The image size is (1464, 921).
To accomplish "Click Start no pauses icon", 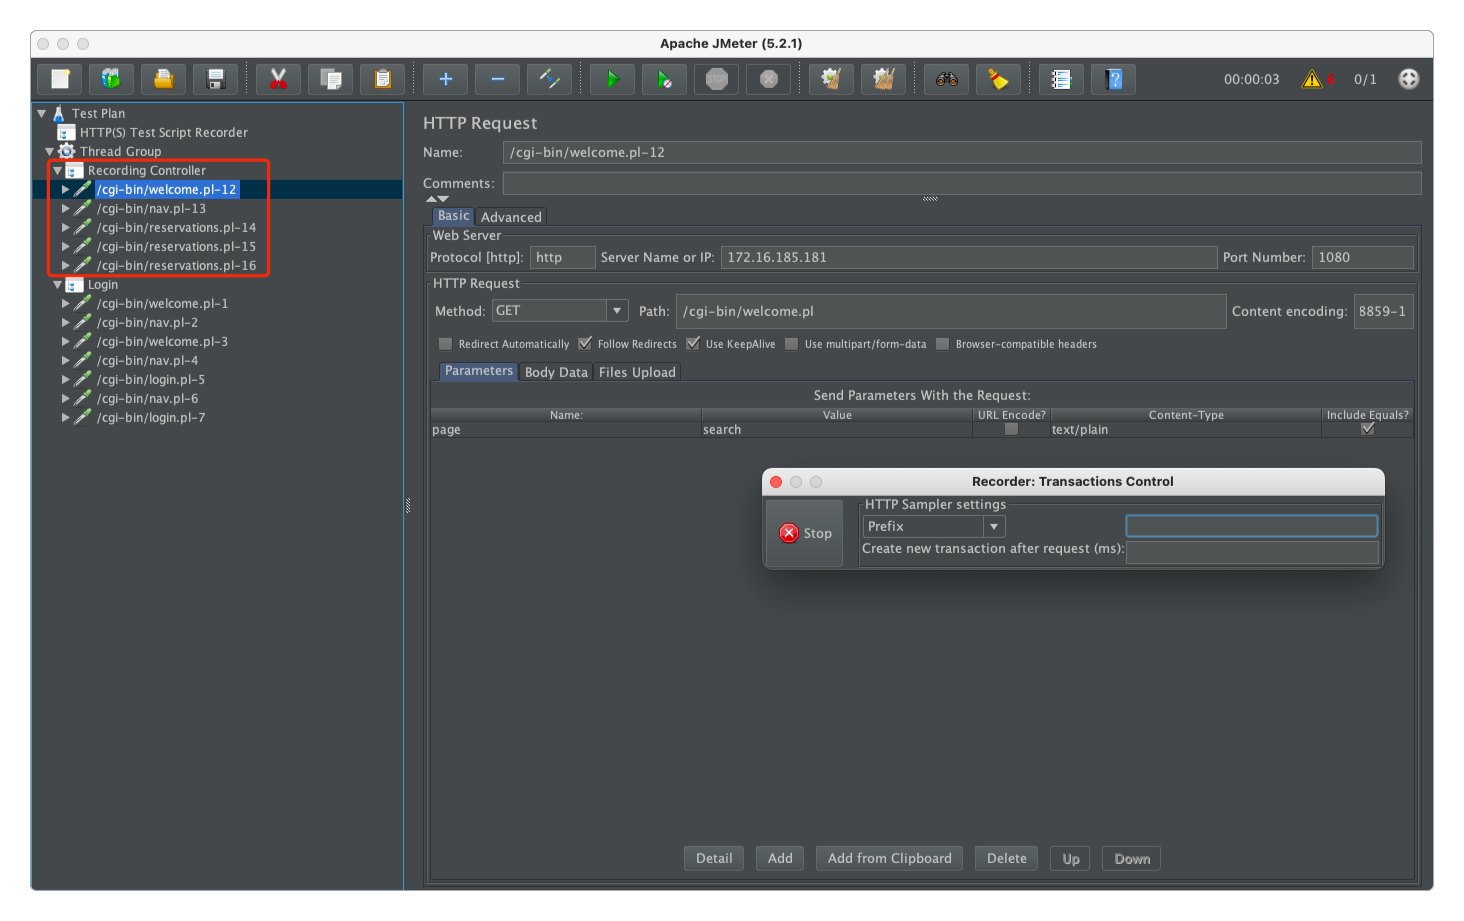I will 664,79.
